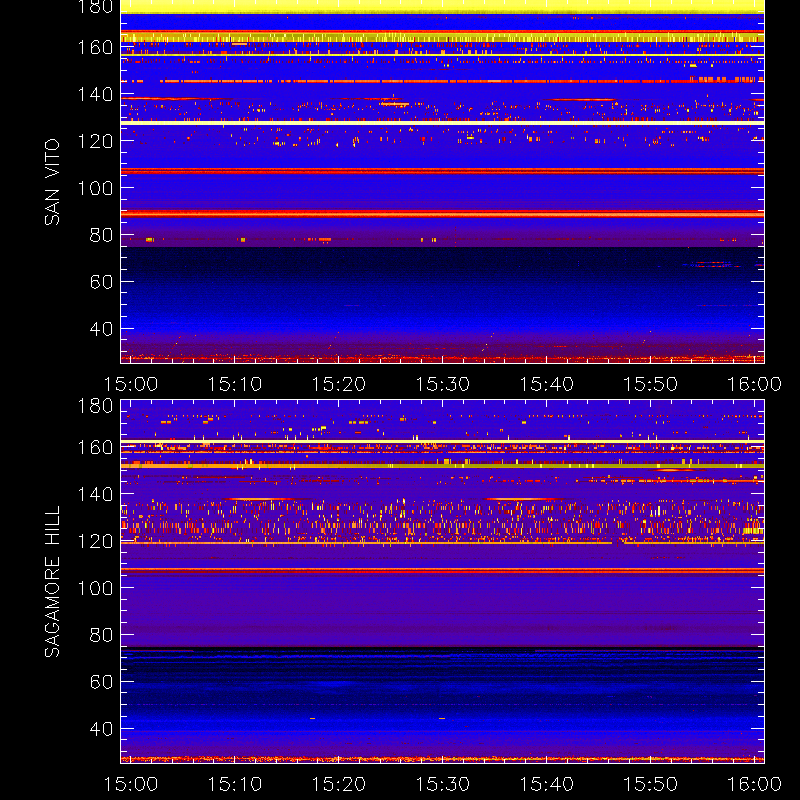This screenshot has width=800, height=800.
Task: Pick the 140 tick label of Sagamore Hill
Action: (95, 494)
